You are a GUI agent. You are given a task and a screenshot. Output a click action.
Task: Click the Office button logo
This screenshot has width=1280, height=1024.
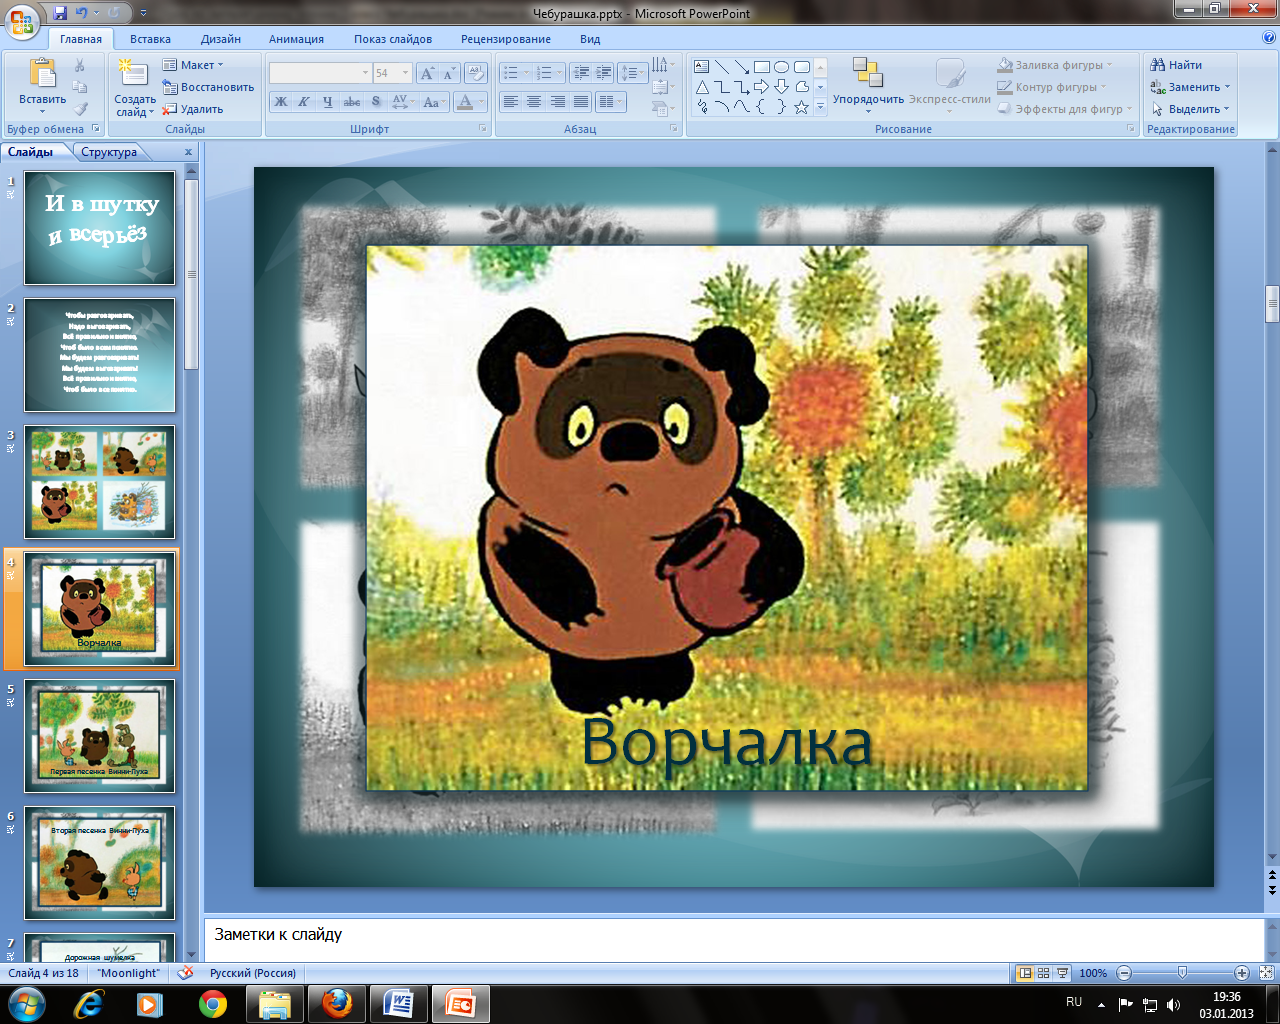click(x=22, y=20)
